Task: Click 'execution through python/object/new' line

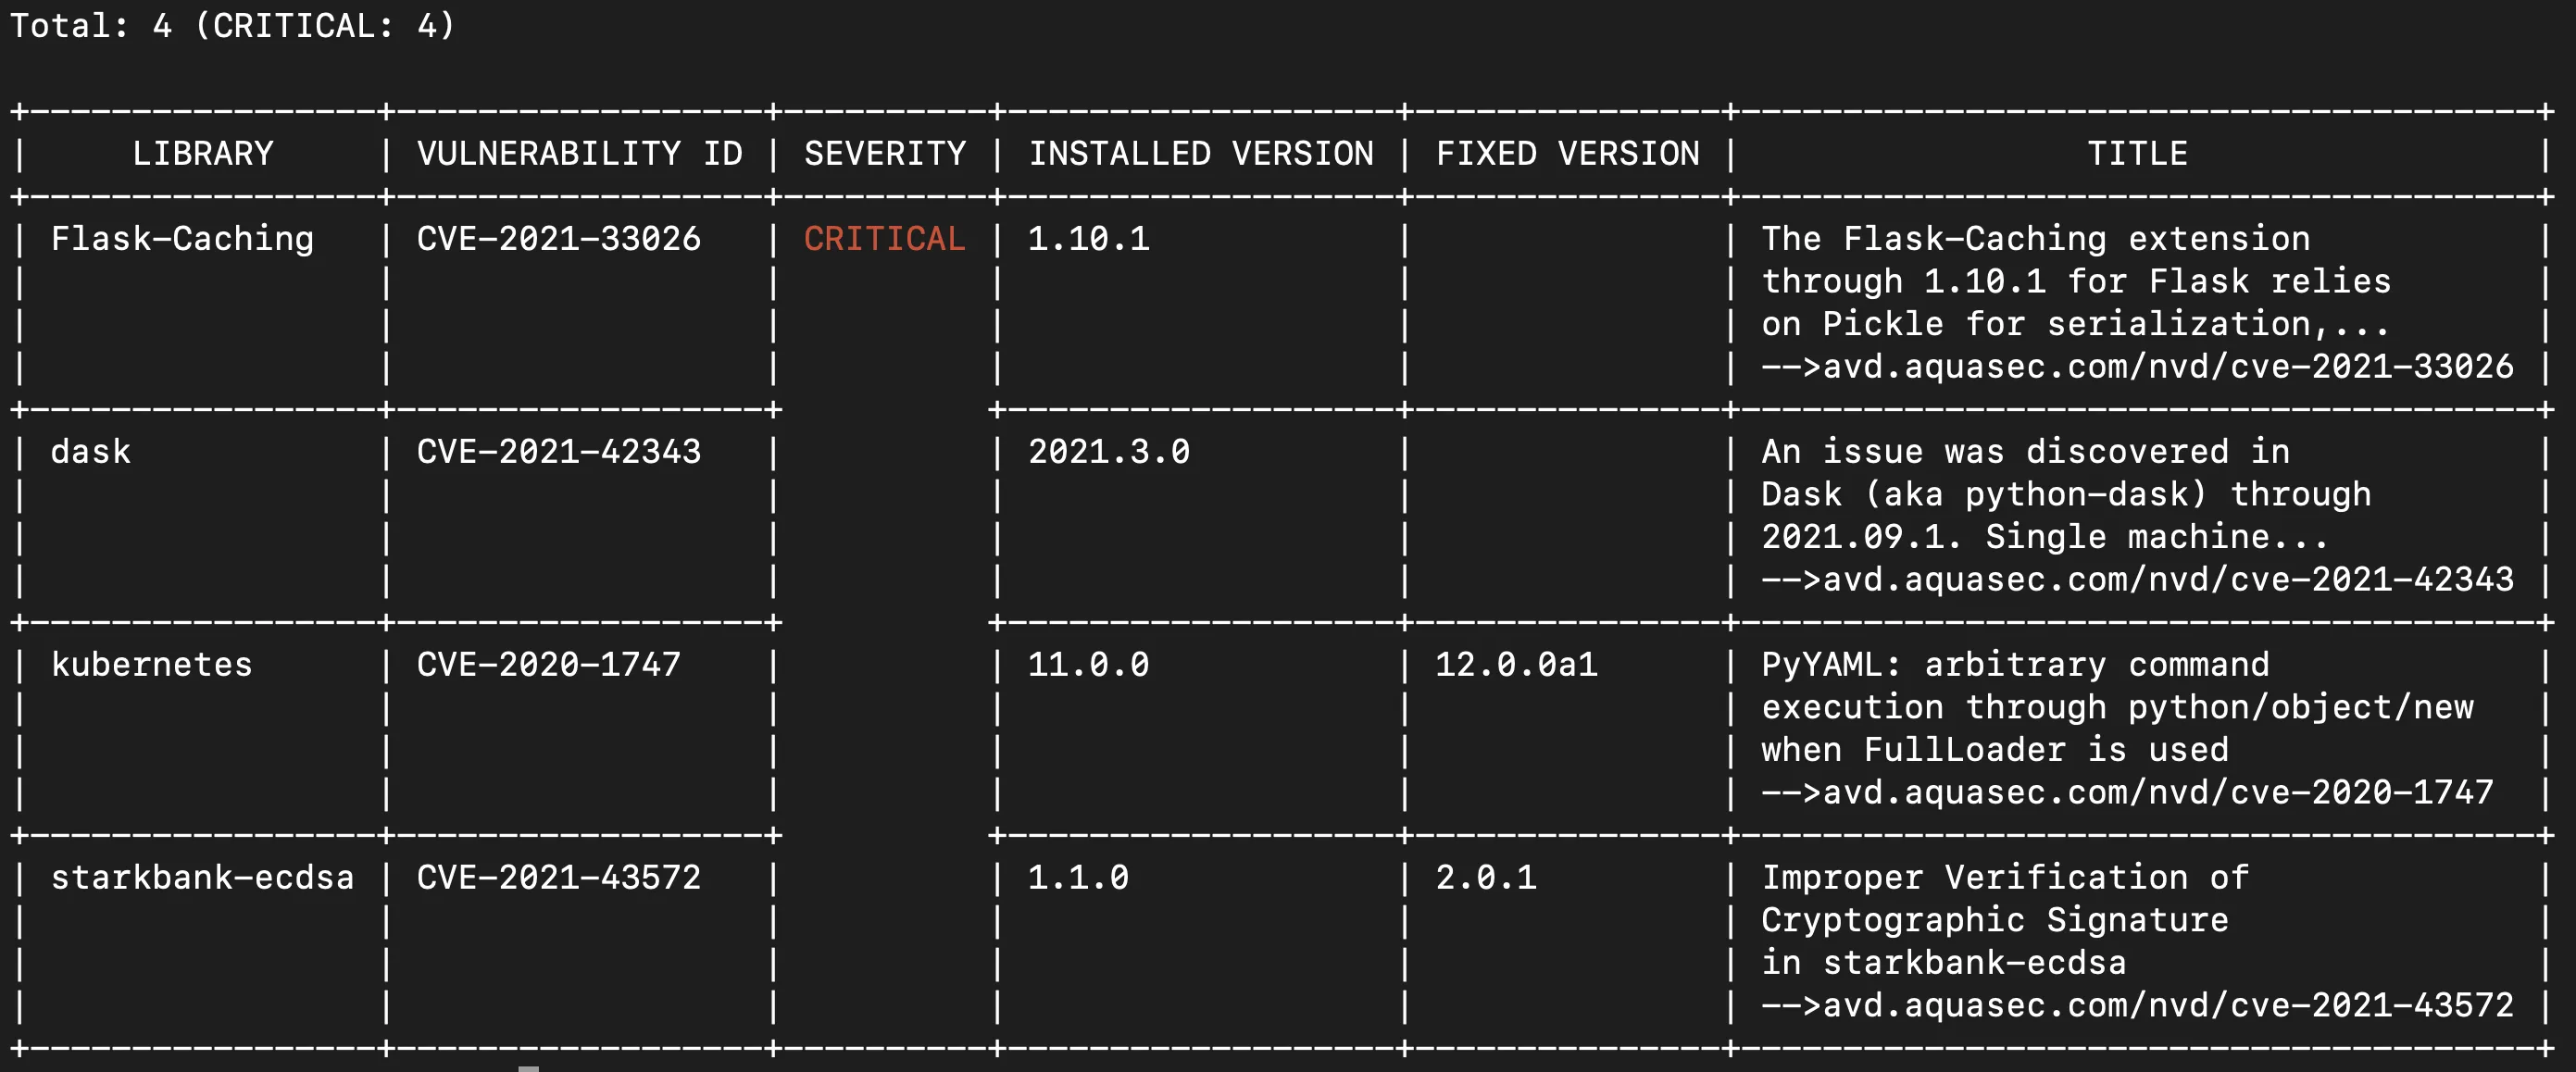Action: (x=2117, y=707)
